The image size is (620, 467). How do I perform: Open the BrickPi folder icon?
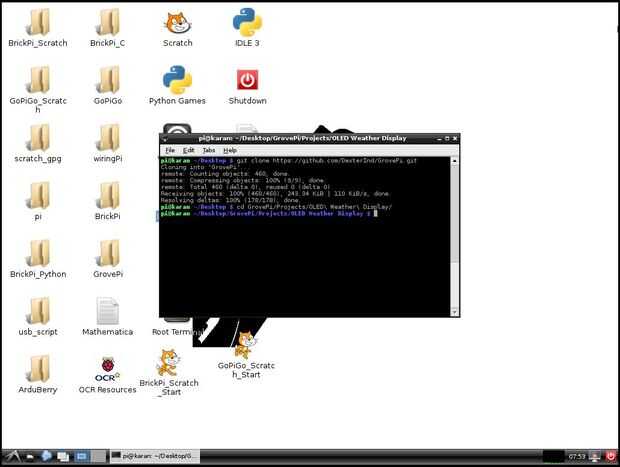coord(108,196)
